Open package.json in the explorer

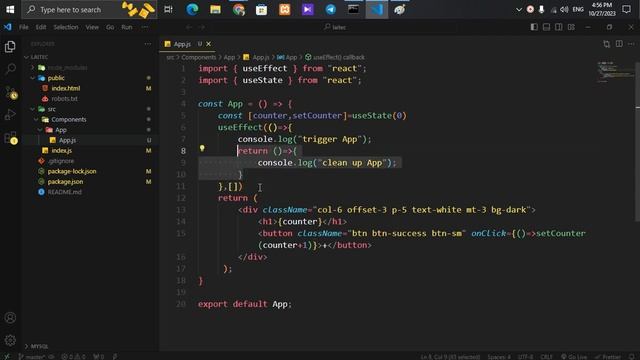pyautogui.click(x=65, y=182)
